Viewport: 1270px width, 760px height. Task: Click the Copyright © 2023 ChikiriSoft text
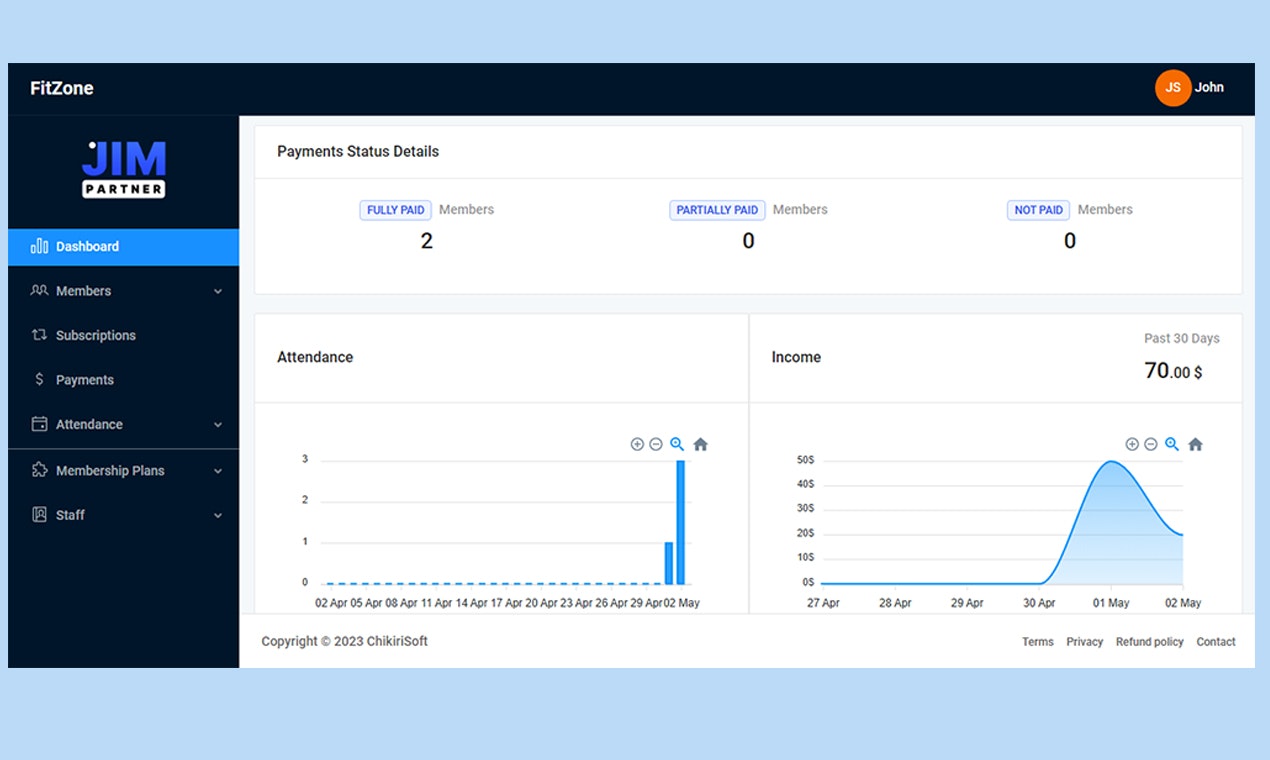pos(344,641)
